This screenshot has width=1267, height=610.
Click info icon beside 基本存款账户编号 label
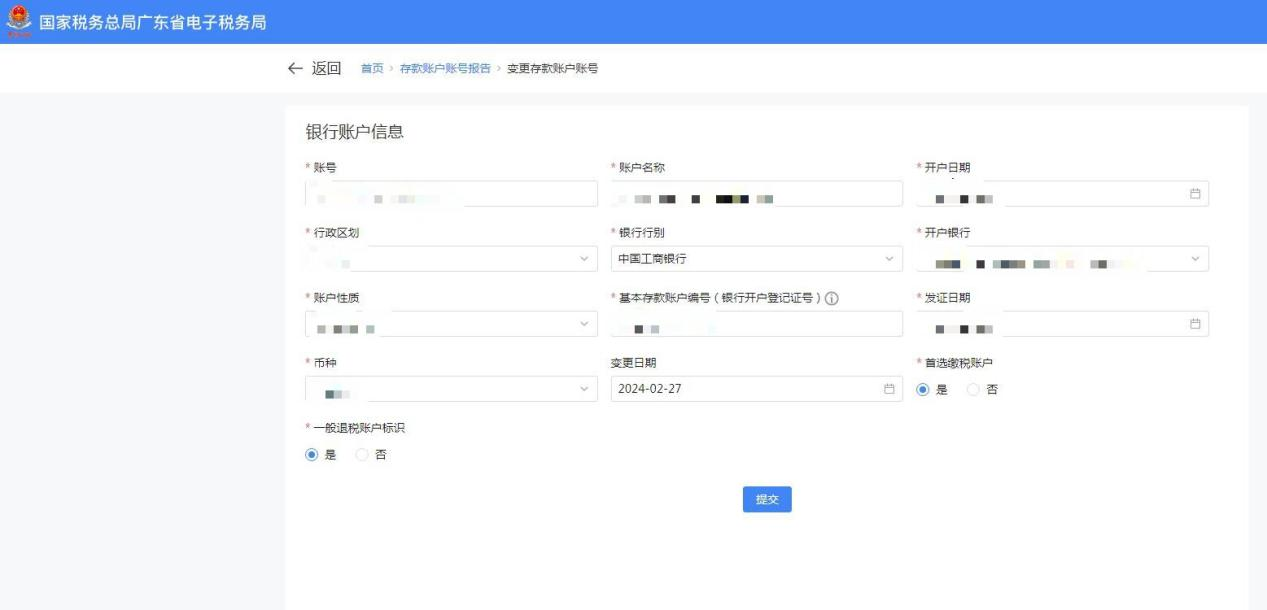coord(831,298)
